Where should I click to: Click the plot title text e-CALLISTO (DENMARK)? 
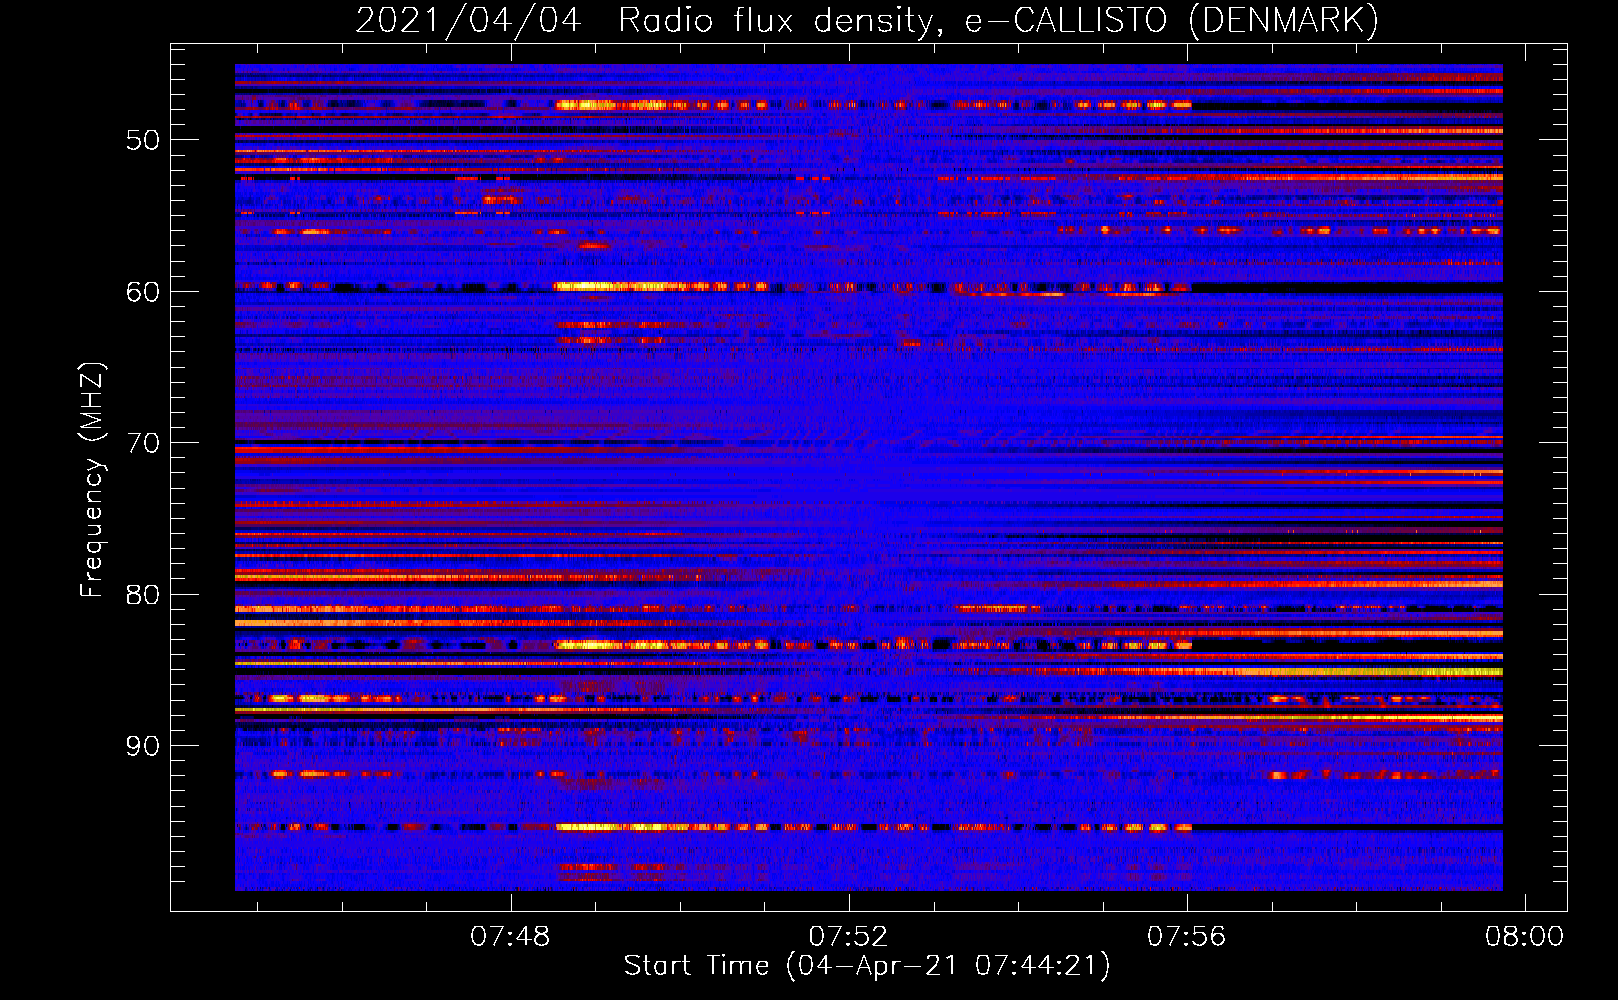coord(1171,20)
